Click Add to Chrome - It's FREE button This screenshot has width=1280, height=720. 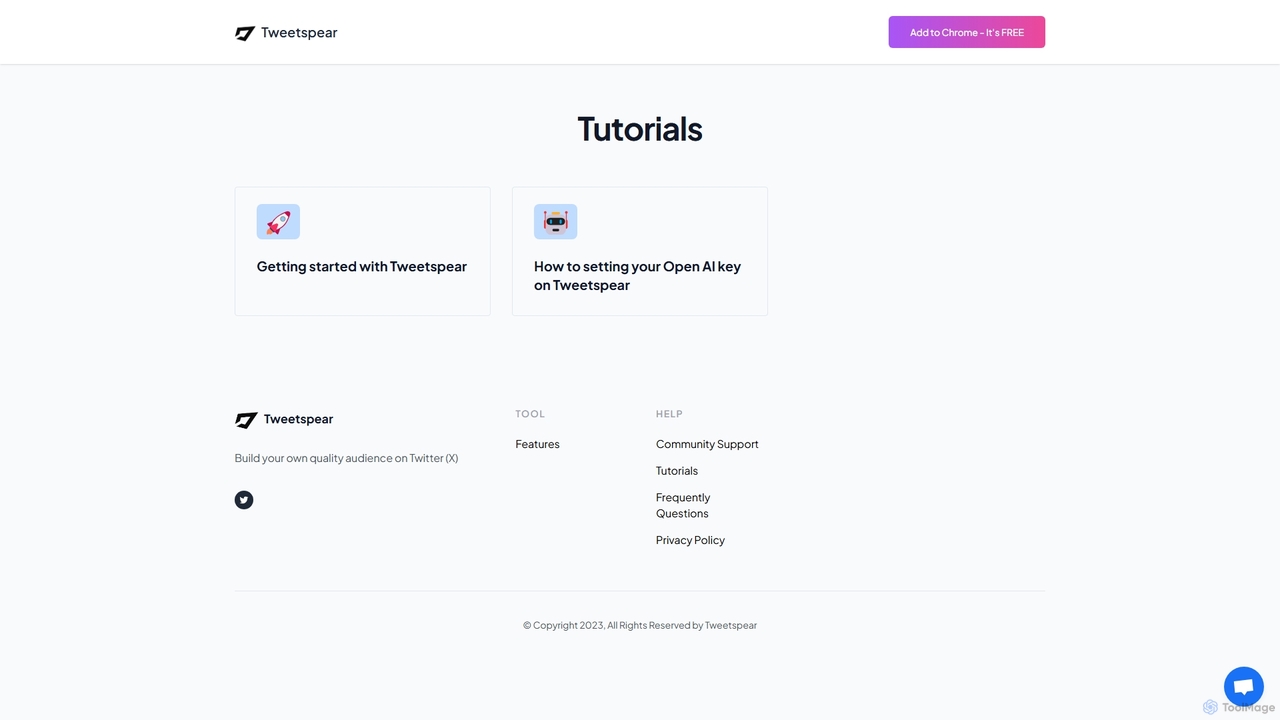(x=966, y=32)
